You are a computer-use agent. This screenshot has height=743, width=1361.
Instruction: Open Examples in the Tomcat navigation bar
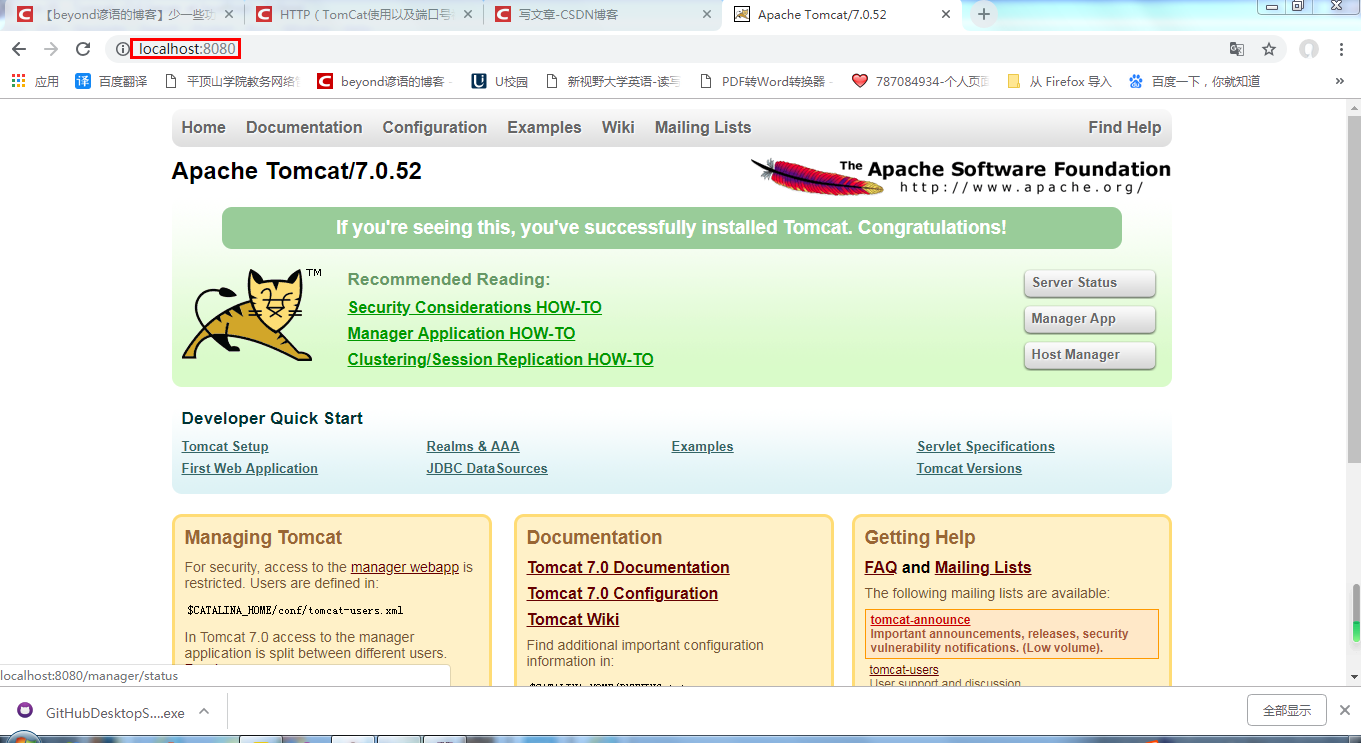[x=544, y=127]
